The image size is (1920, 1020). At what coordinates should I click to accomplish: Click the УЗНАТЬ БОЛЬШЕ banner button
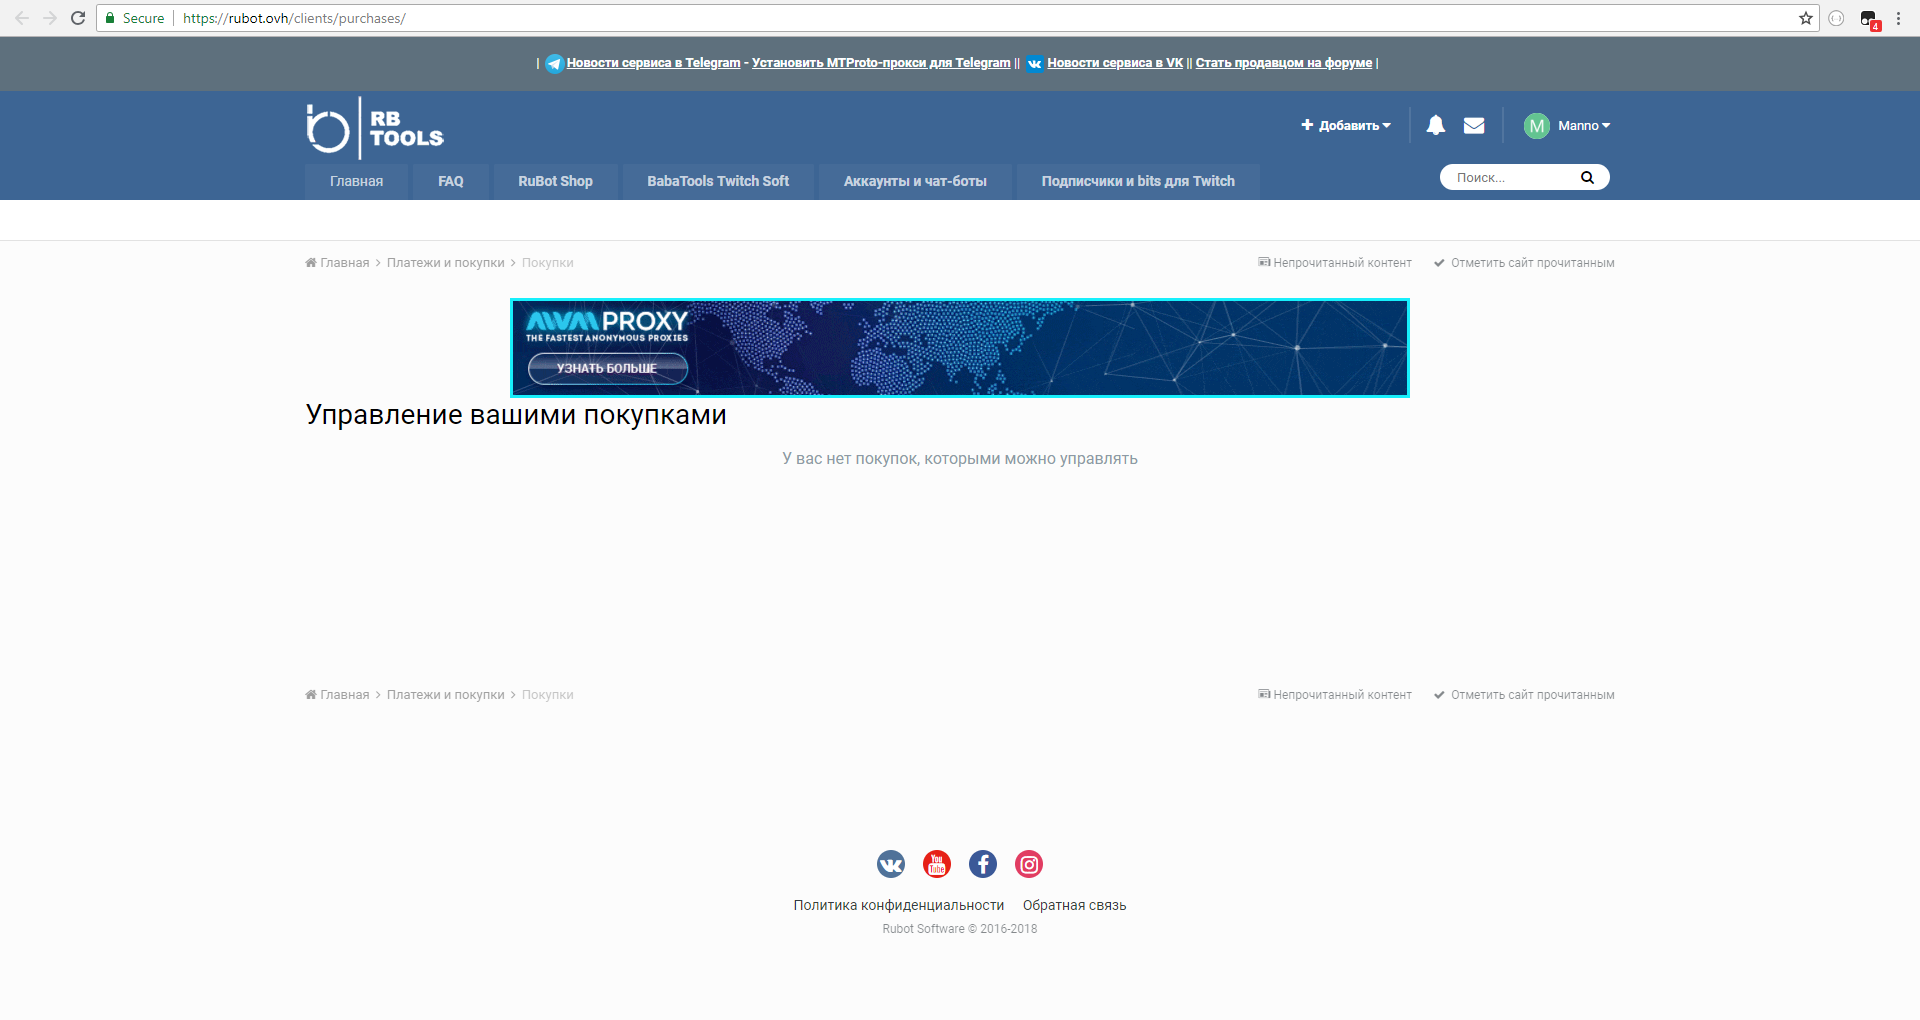tap(607, 368)
